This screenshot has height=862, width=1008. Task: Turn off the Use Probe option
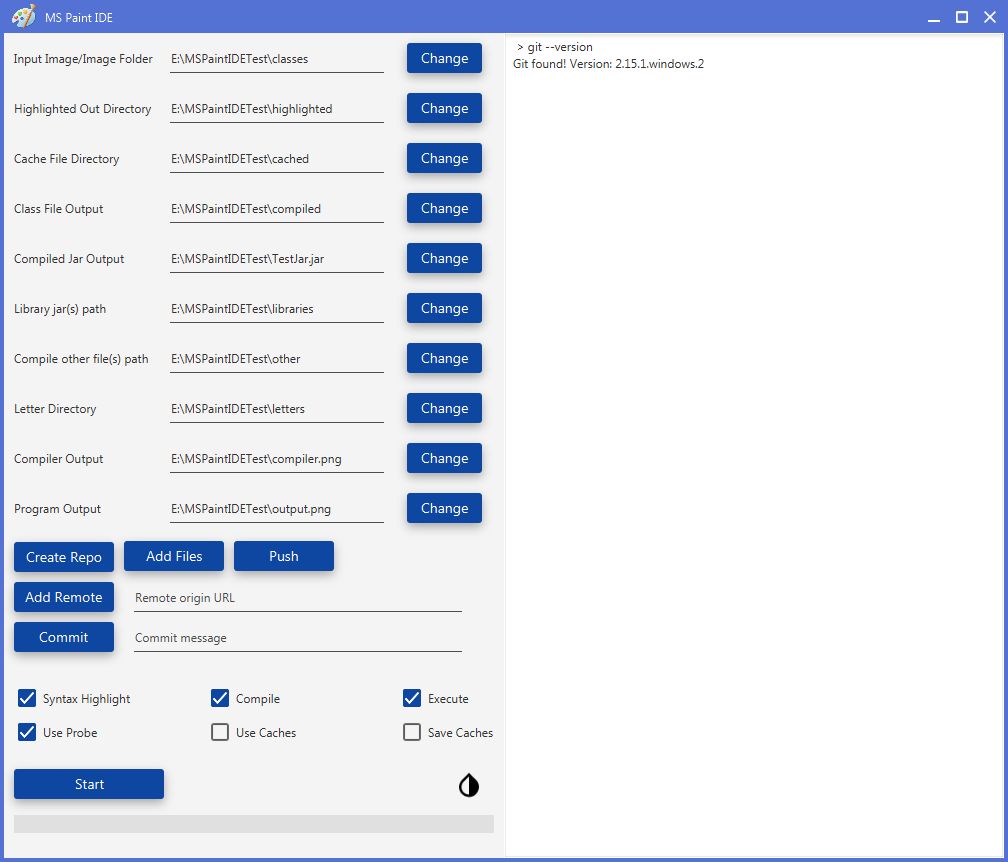27,732
